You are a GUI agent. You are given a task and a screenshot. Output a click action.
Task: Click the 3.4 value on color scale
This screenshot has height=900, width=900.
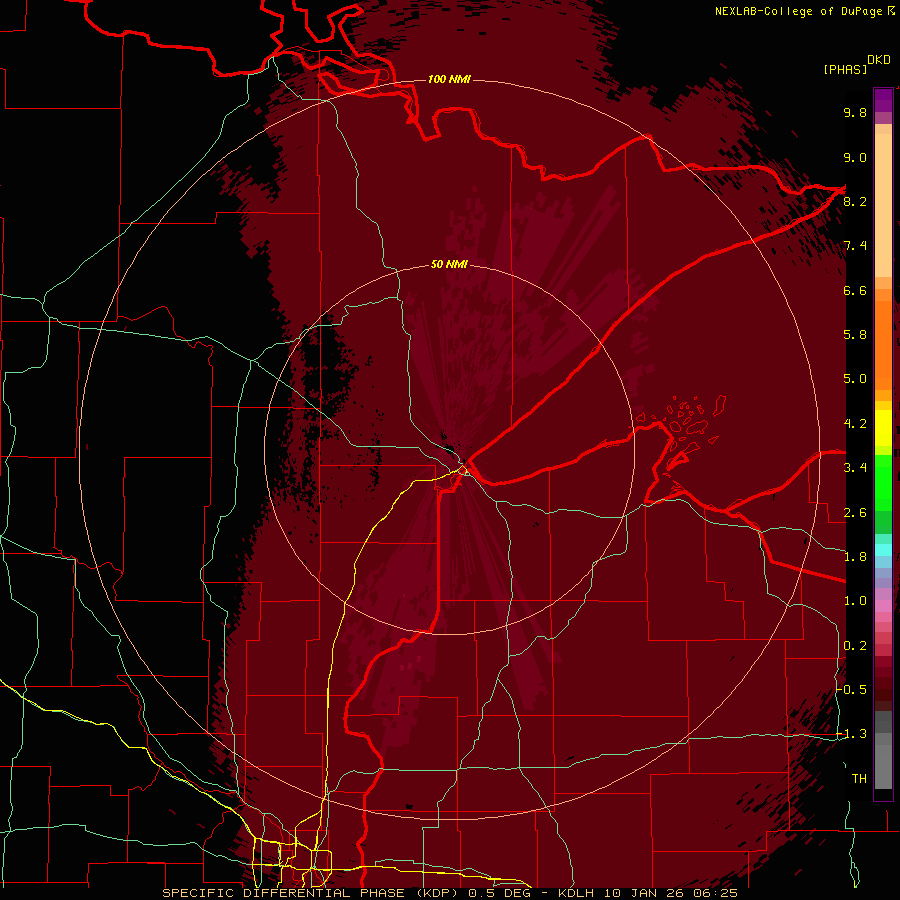pyautogui.click(x=855, y=468)
